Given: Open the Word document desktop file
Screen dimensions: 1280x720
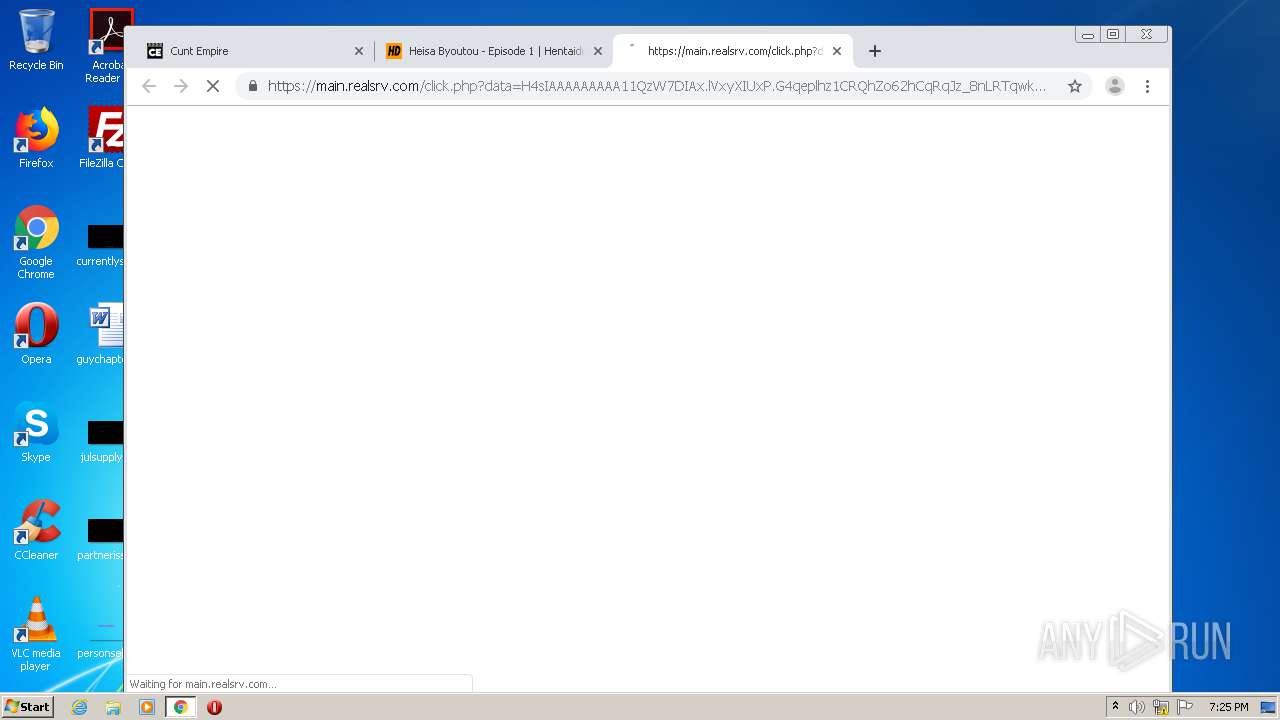Looking at the screenshot, I should 102,334.
